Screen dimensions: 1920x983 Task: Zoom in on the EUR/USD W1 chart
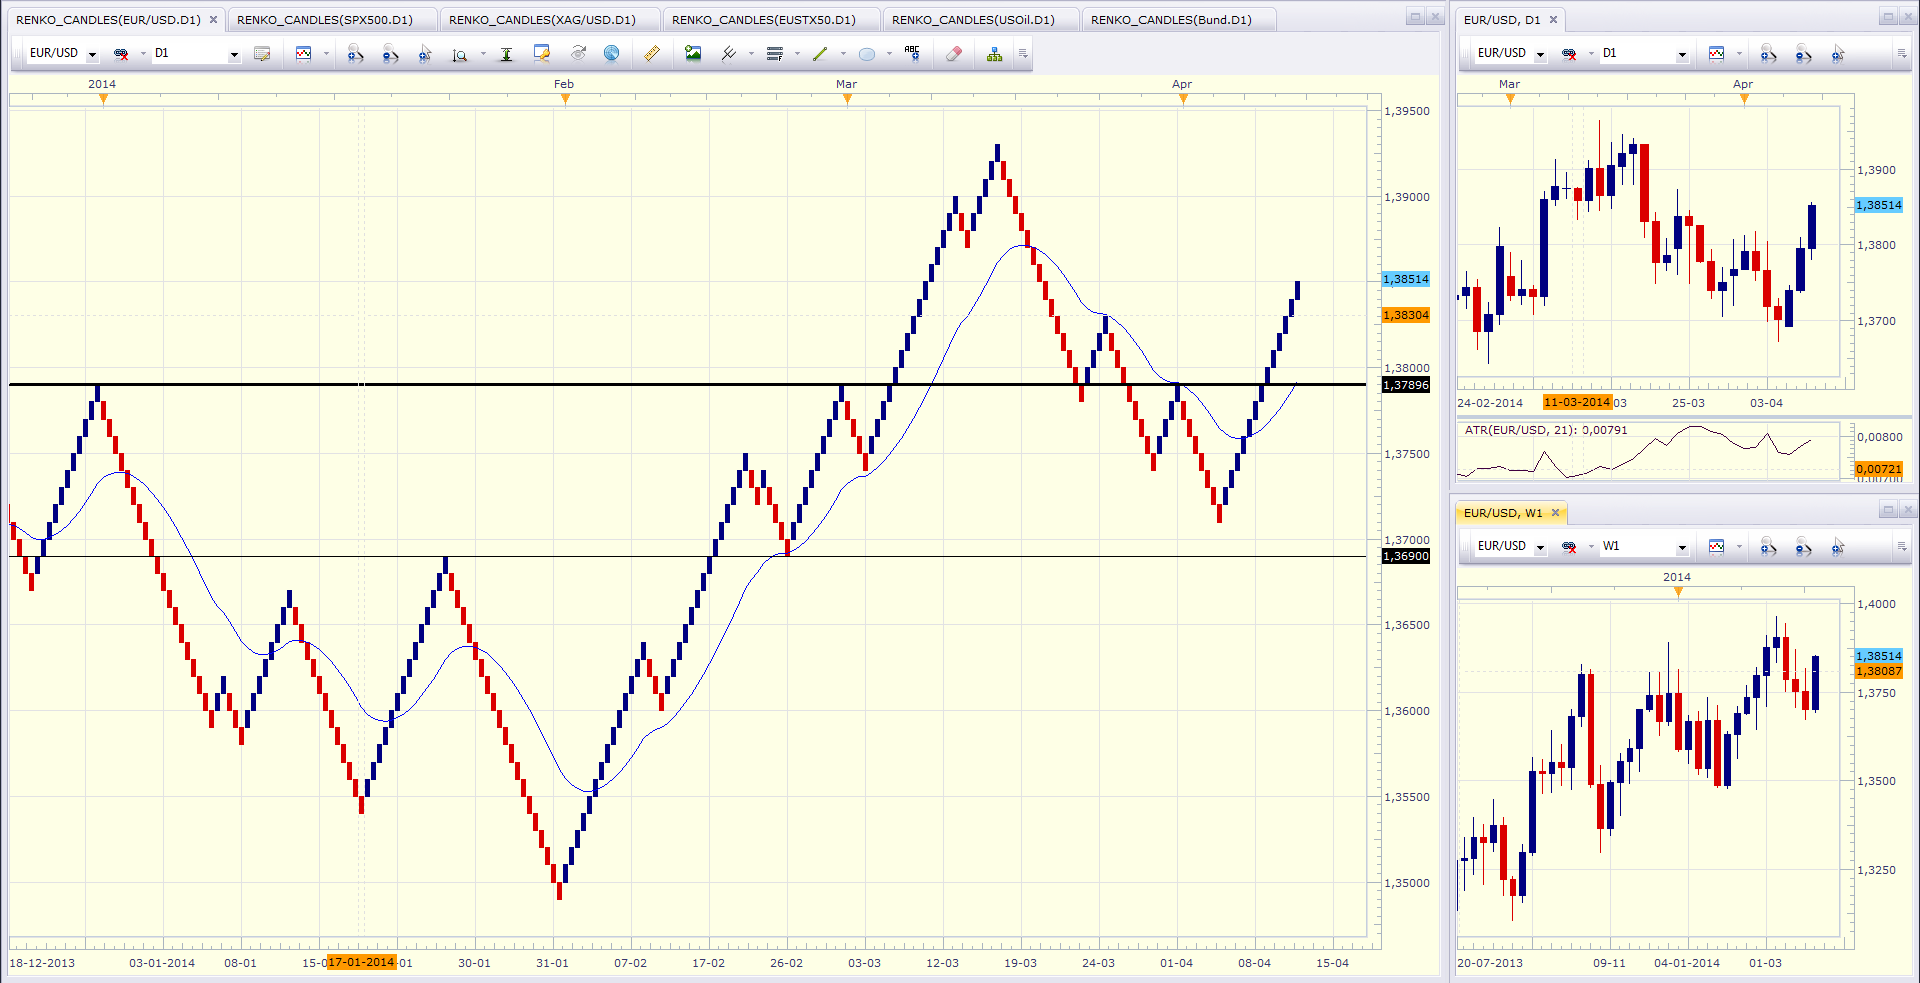pyautogui.click(x=1768, y=547)
